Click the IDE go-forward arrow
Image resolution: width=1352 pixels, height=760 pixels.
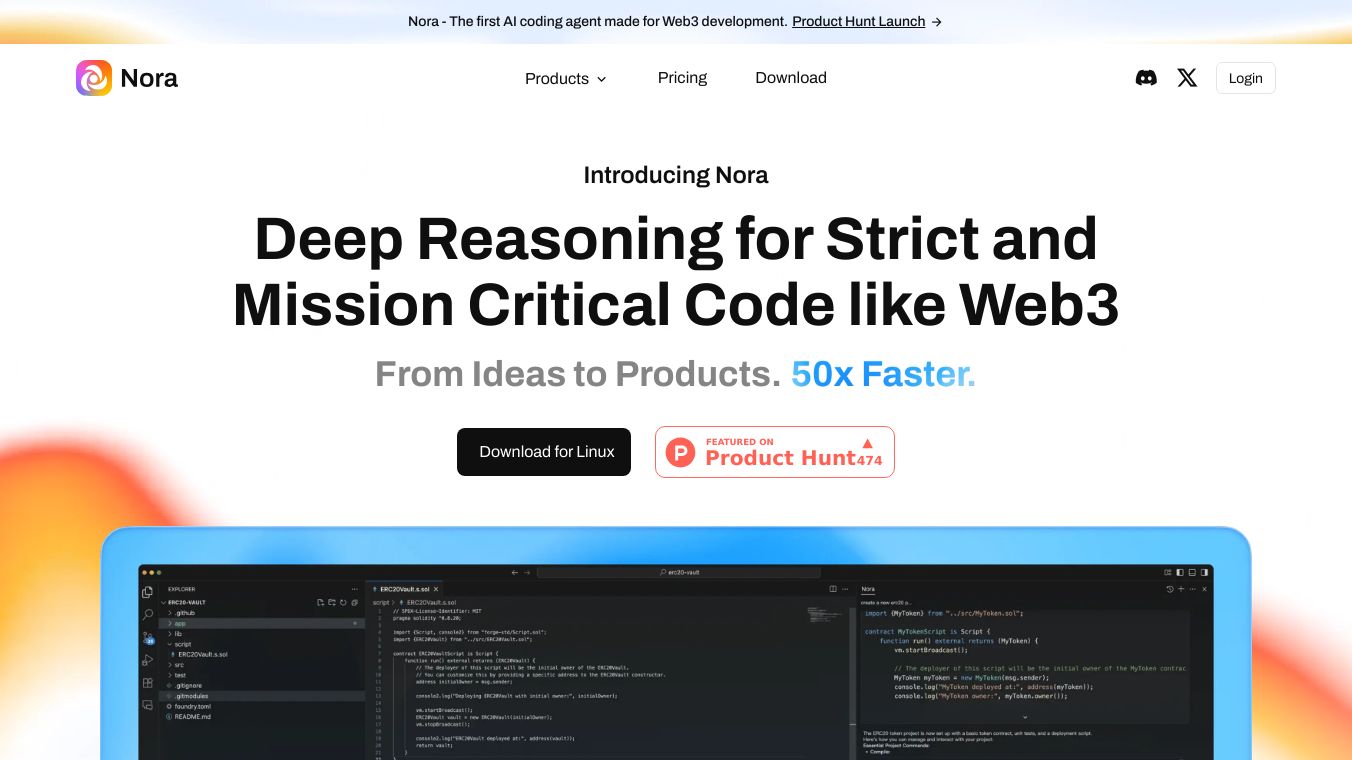tap(527, 573)
